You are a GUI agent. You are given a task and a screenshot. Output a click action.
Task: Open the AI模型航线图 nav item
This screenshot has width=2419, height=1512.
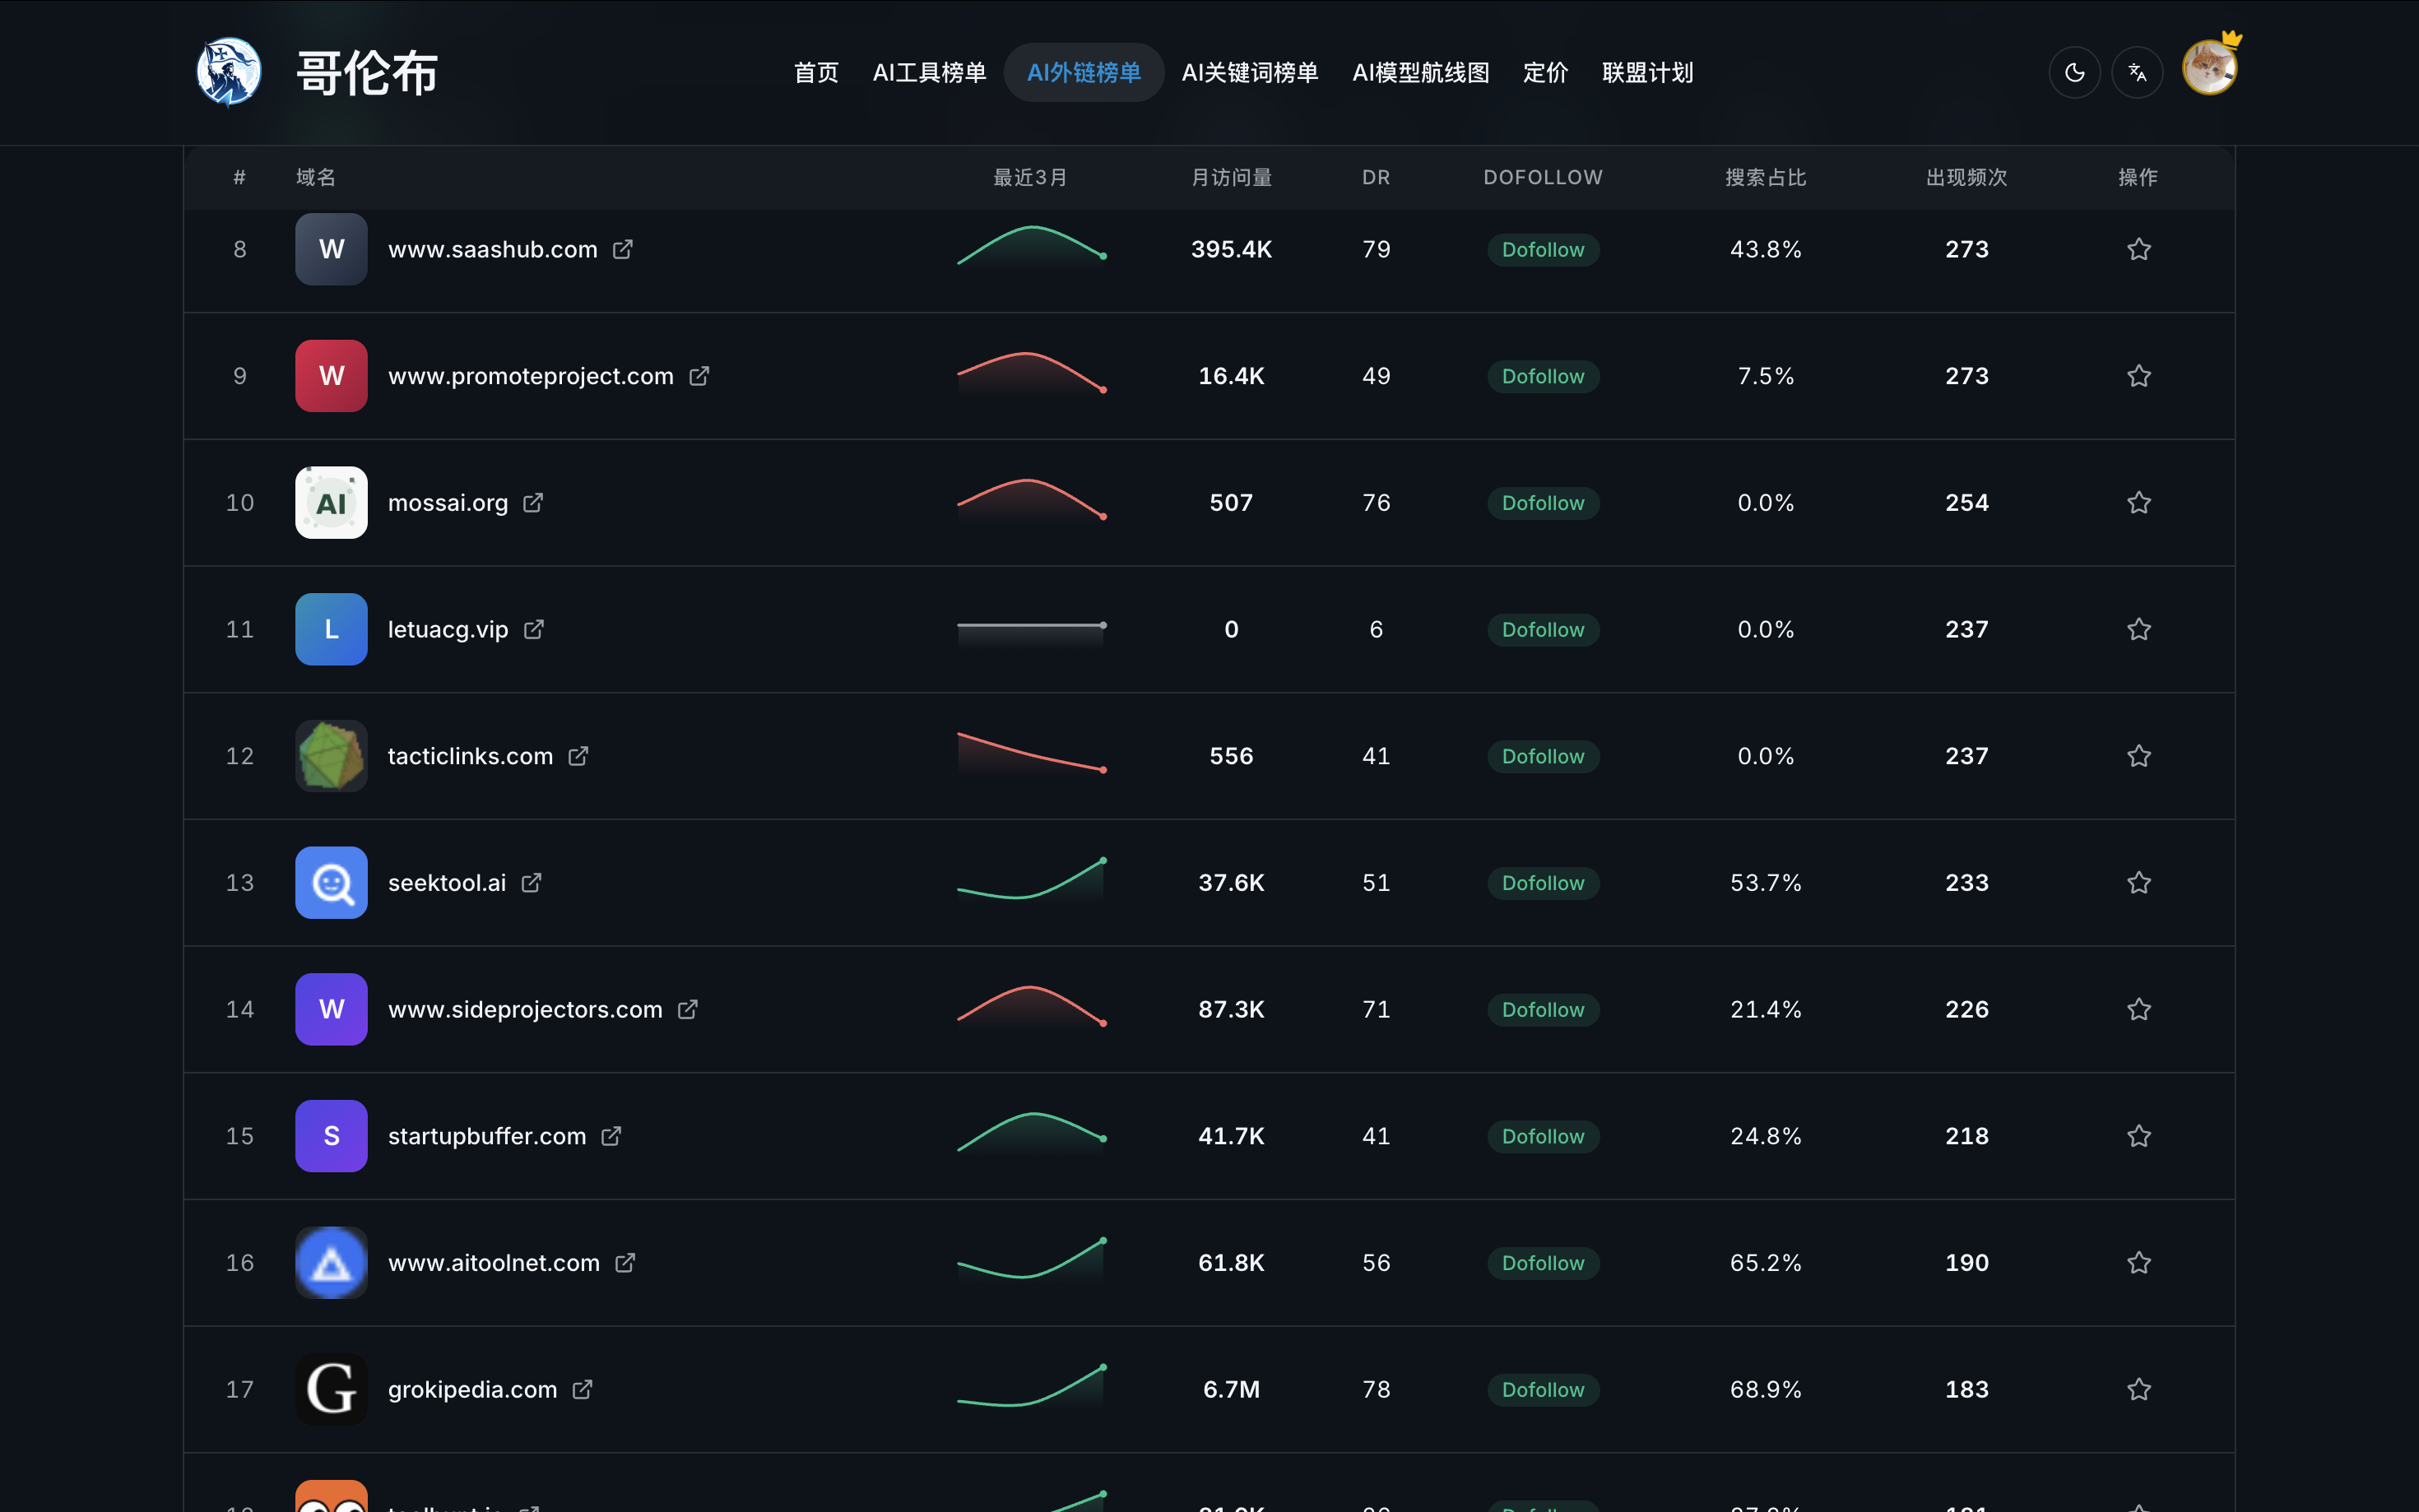pyautogui.click(x=1421, y=72)
